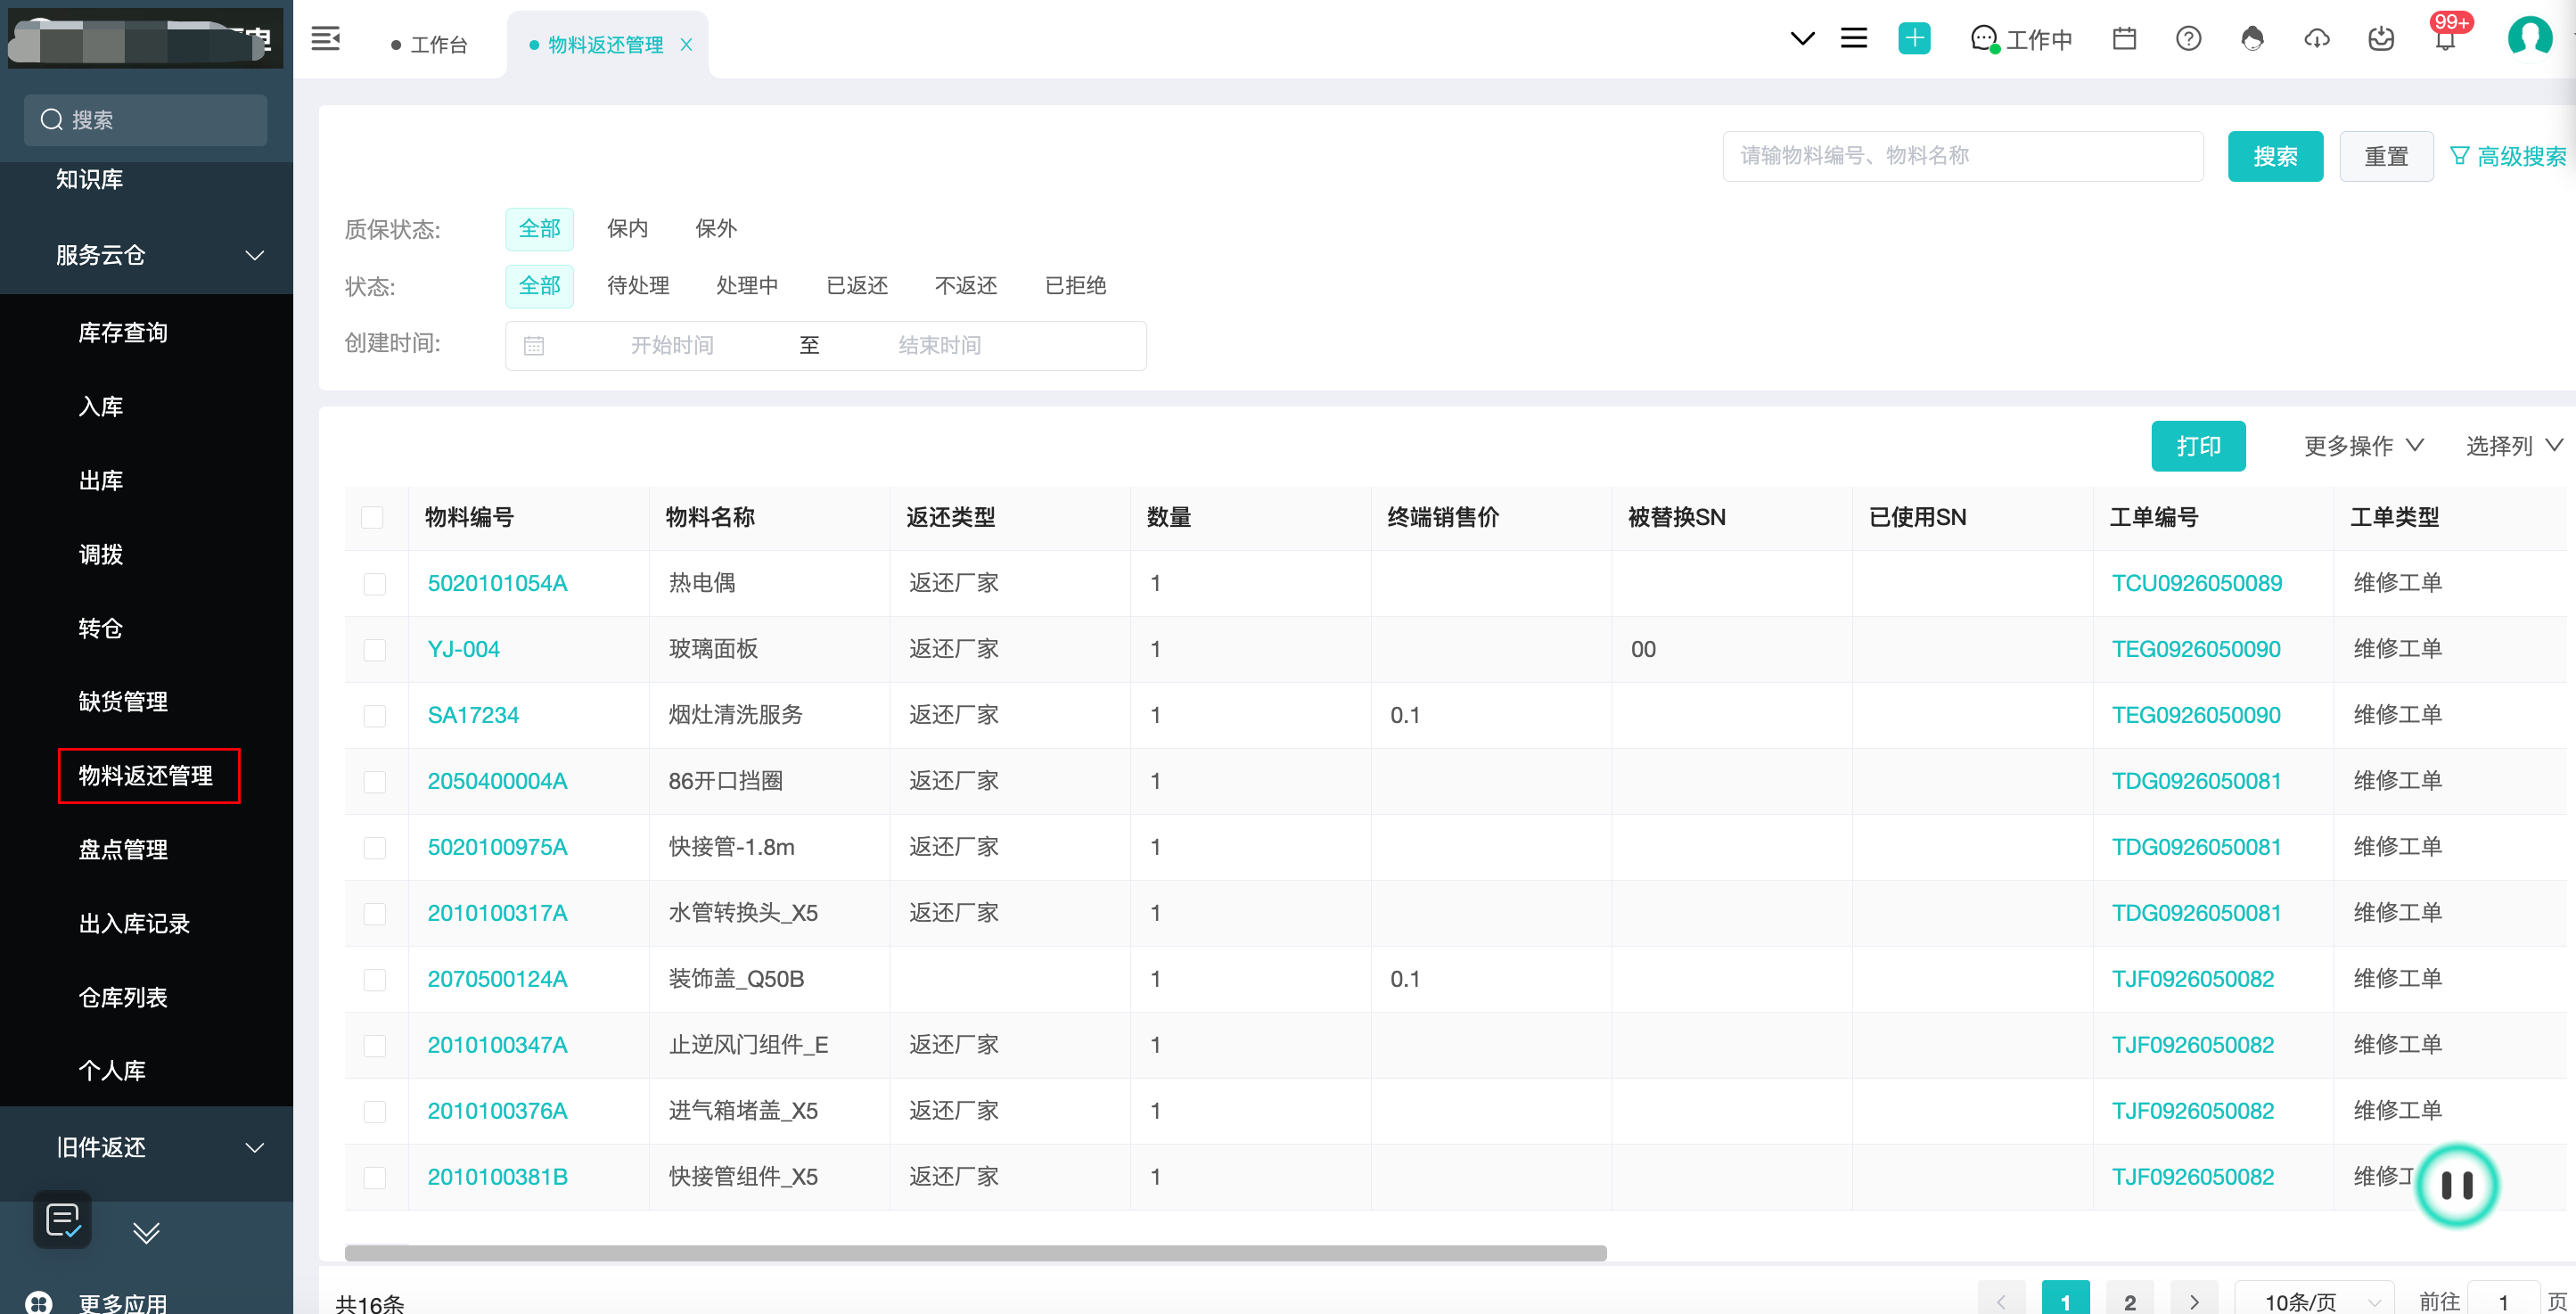Viewport: 2576px width, 1314px height.
Task: Click the 开始时间 start date field
Action: tap(672, 346)
